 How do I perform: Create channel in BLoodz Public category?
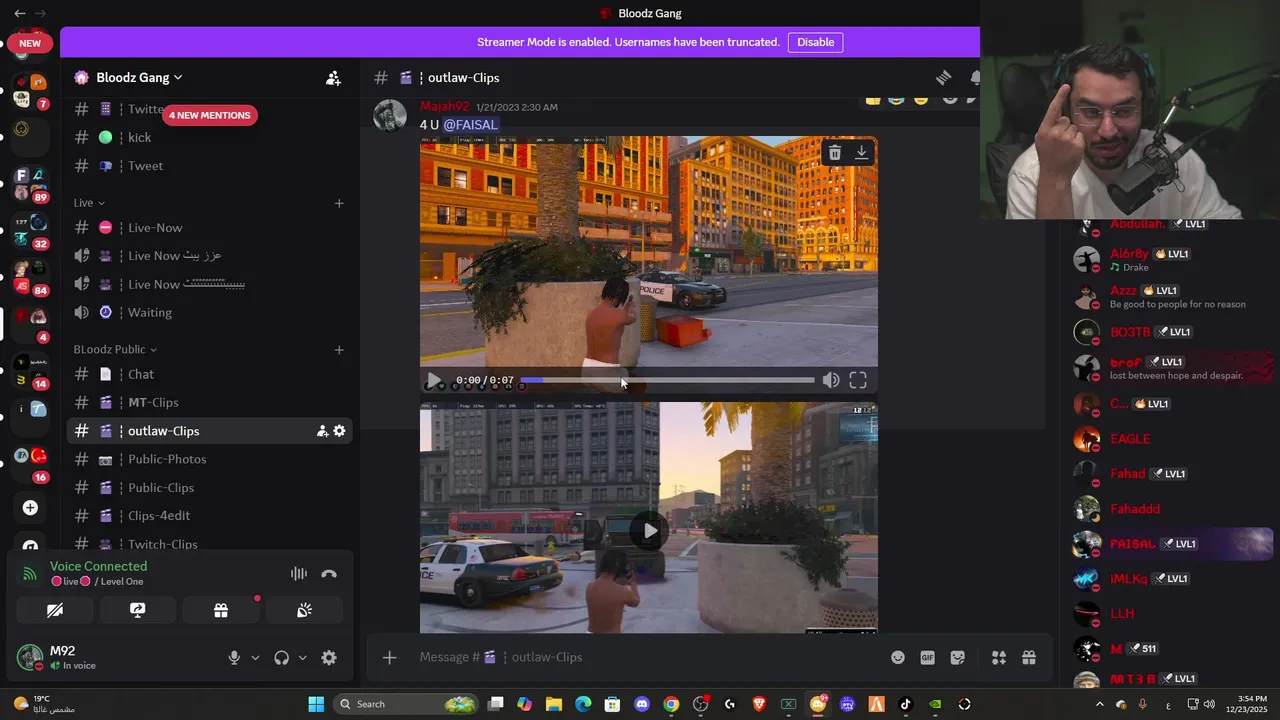click(339, 350)
